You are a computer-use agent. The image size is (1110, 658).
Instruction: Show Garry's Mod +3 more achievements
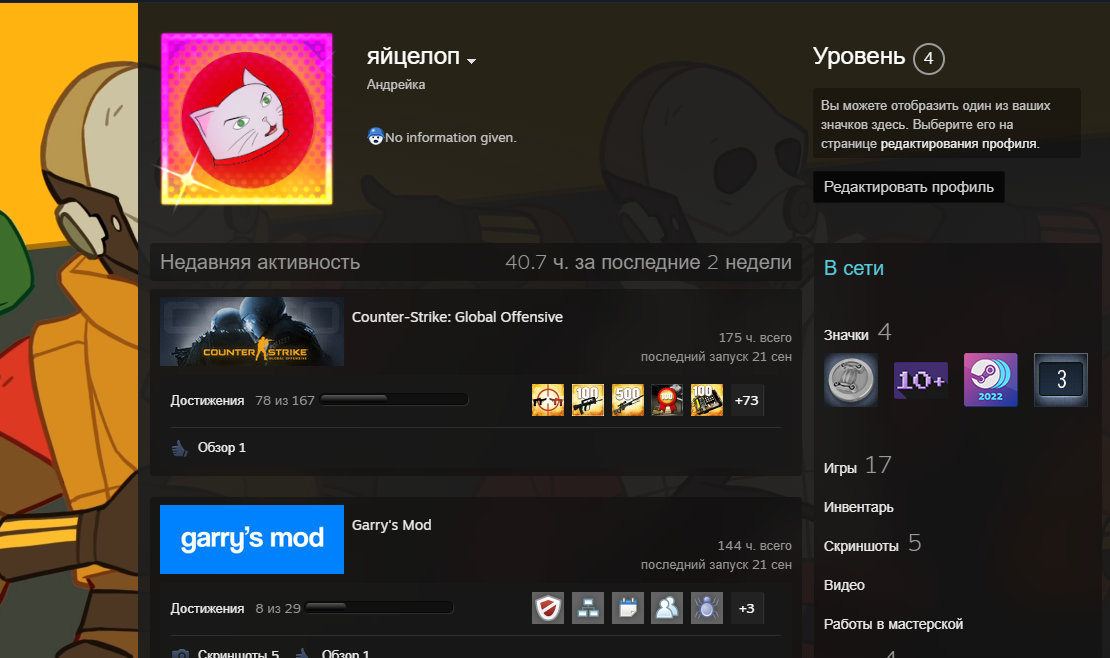[x=747, y=608]
